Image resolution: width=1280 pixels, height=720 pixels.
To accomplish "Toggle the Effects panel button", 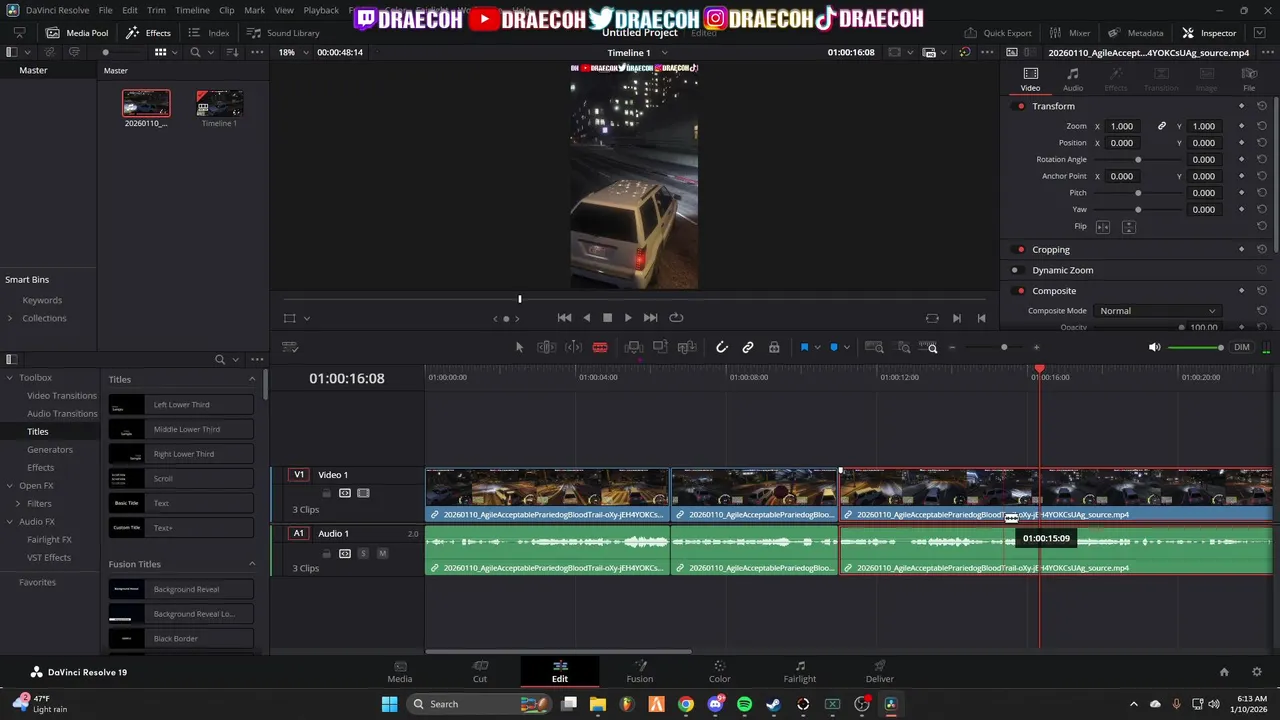I will point(148,33).
